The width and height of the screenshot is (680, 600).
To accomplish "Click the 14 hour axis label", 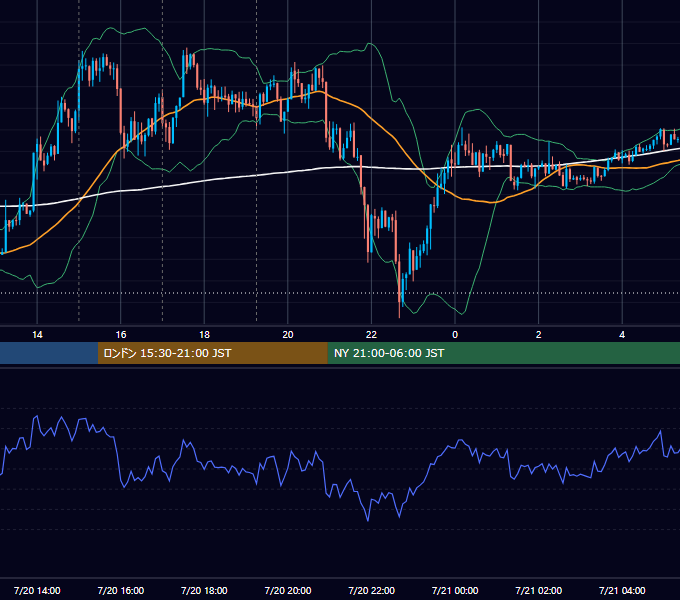I will 37,335.
